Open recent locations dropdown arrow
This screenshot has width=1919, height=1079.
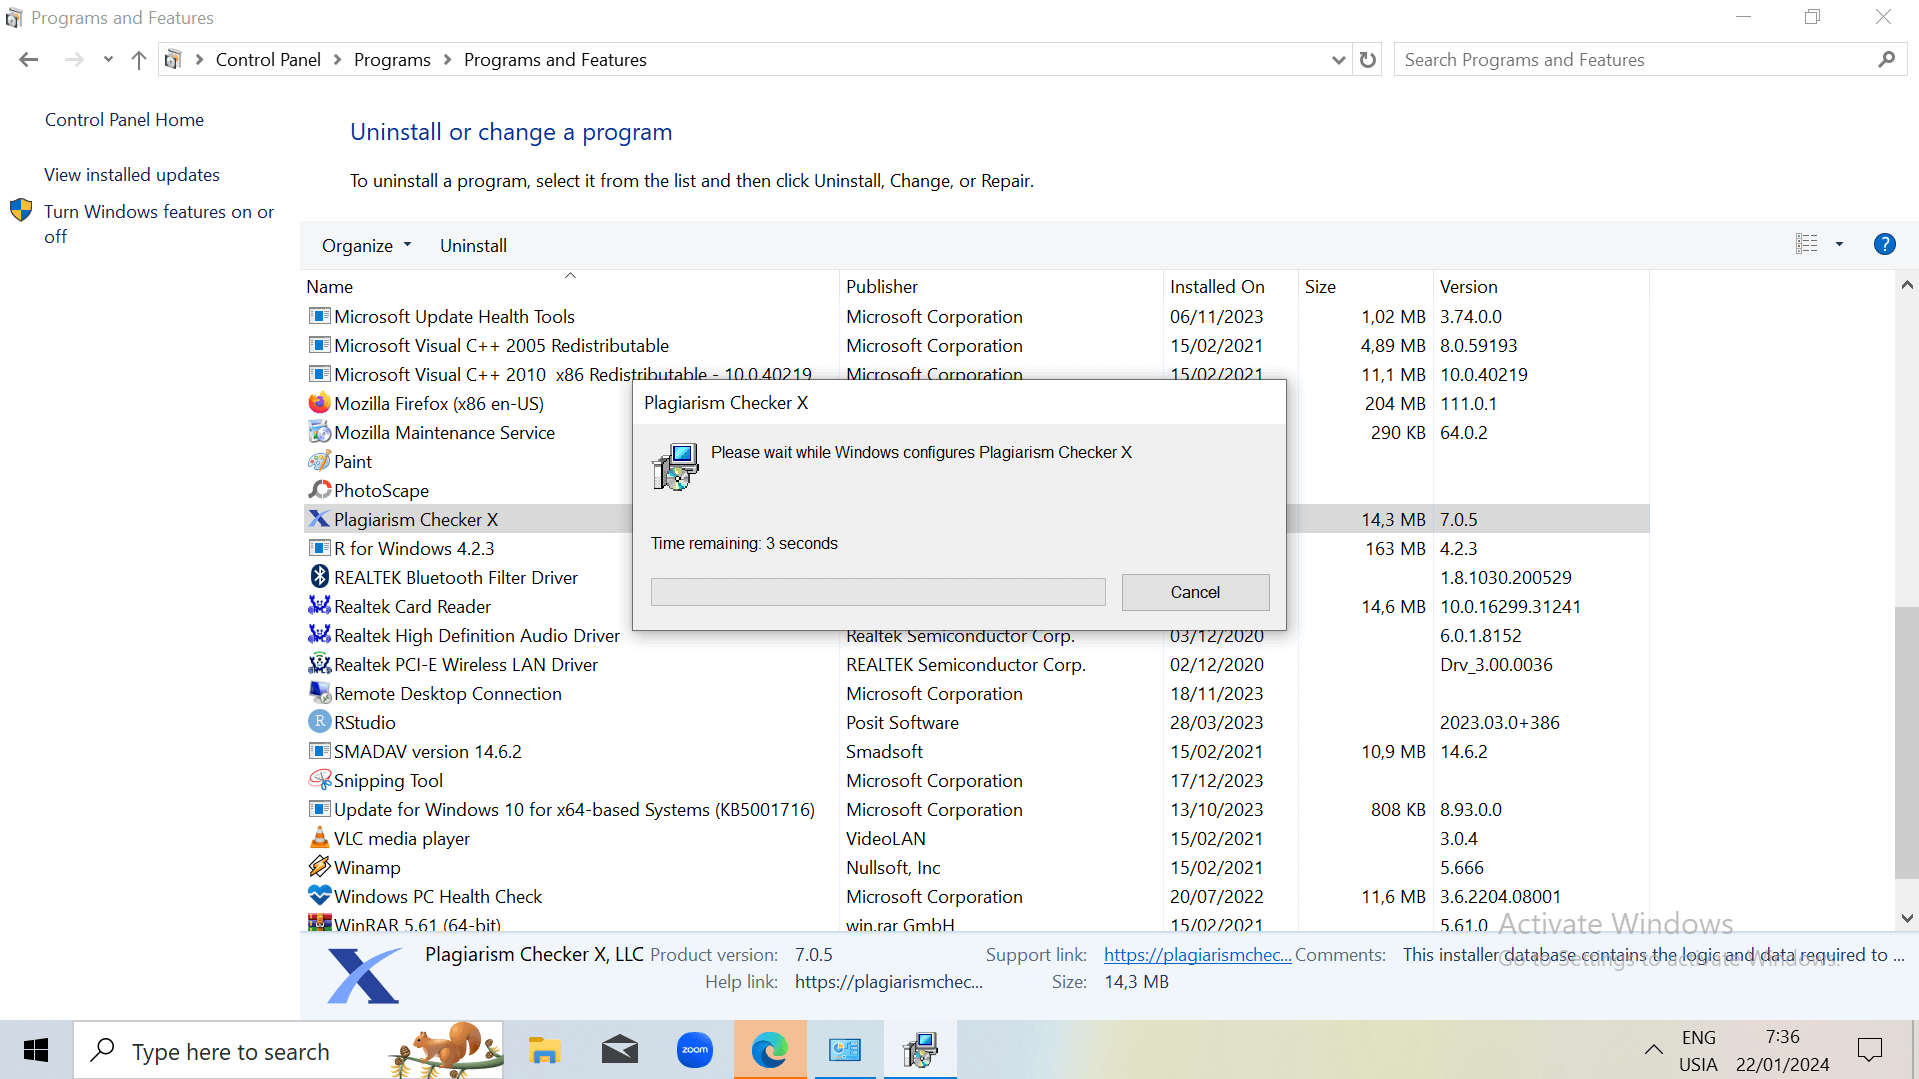coord(108,60)
